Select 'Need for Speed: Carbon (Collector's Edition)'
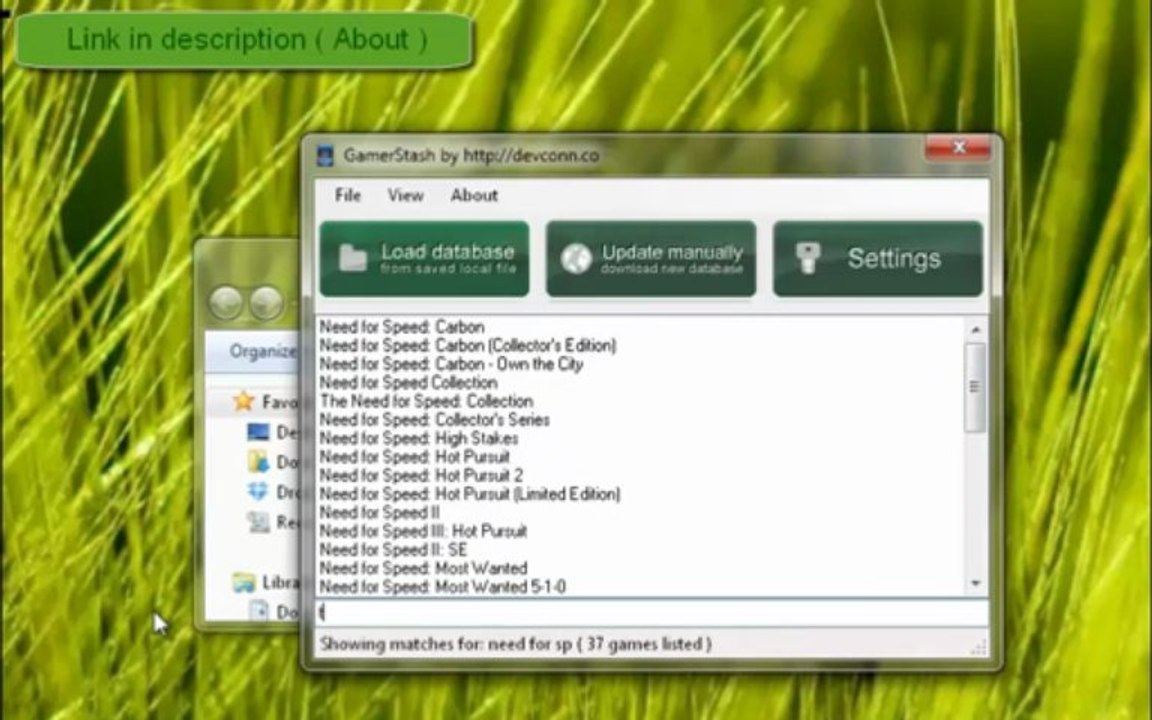The height and width of the screenshot is (720, 1152). [468, 345]
